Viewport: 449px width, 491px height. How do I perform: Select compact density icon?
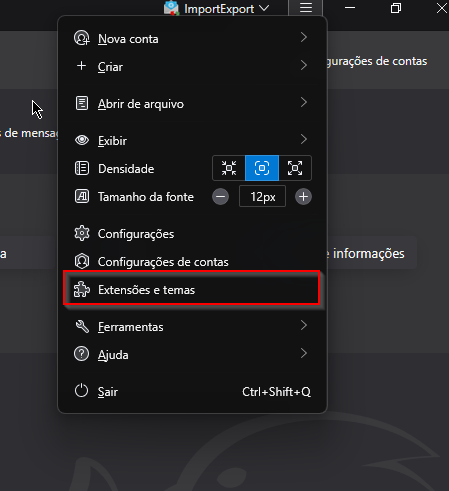229,168
